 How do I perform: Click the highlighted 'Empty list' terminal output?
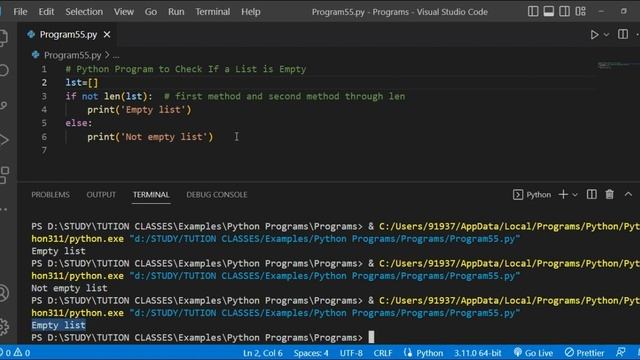[x=58, y=325]
